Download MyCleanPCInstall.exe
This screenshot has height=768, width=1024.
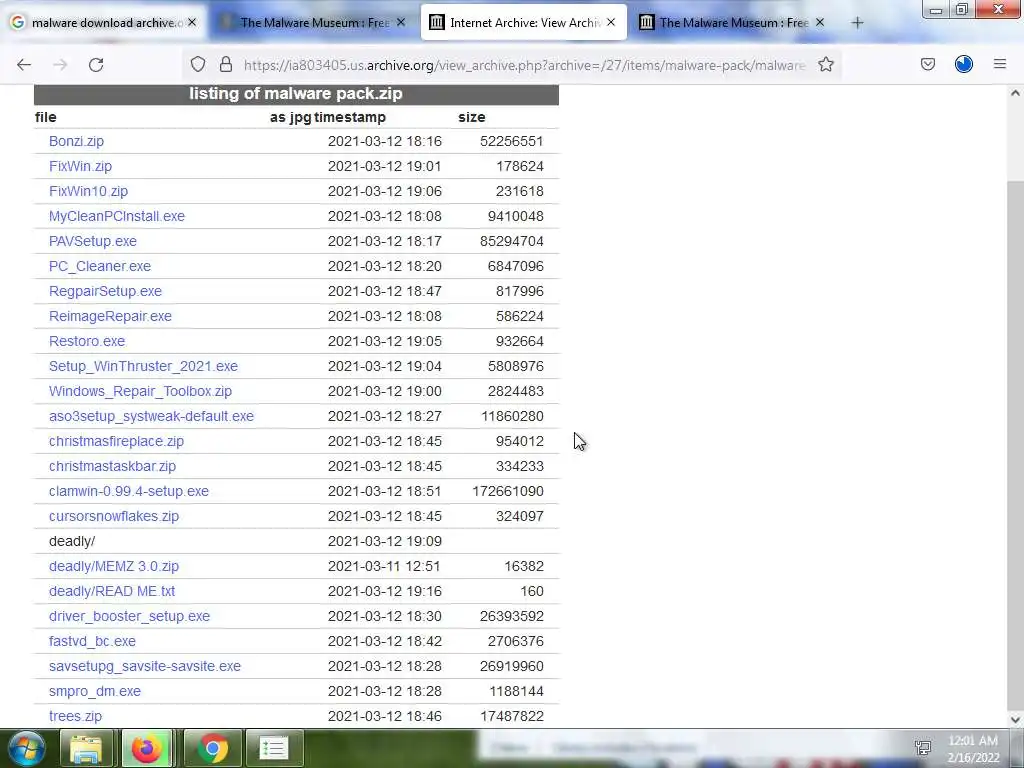pyautogui.click(x=117, y=216)
